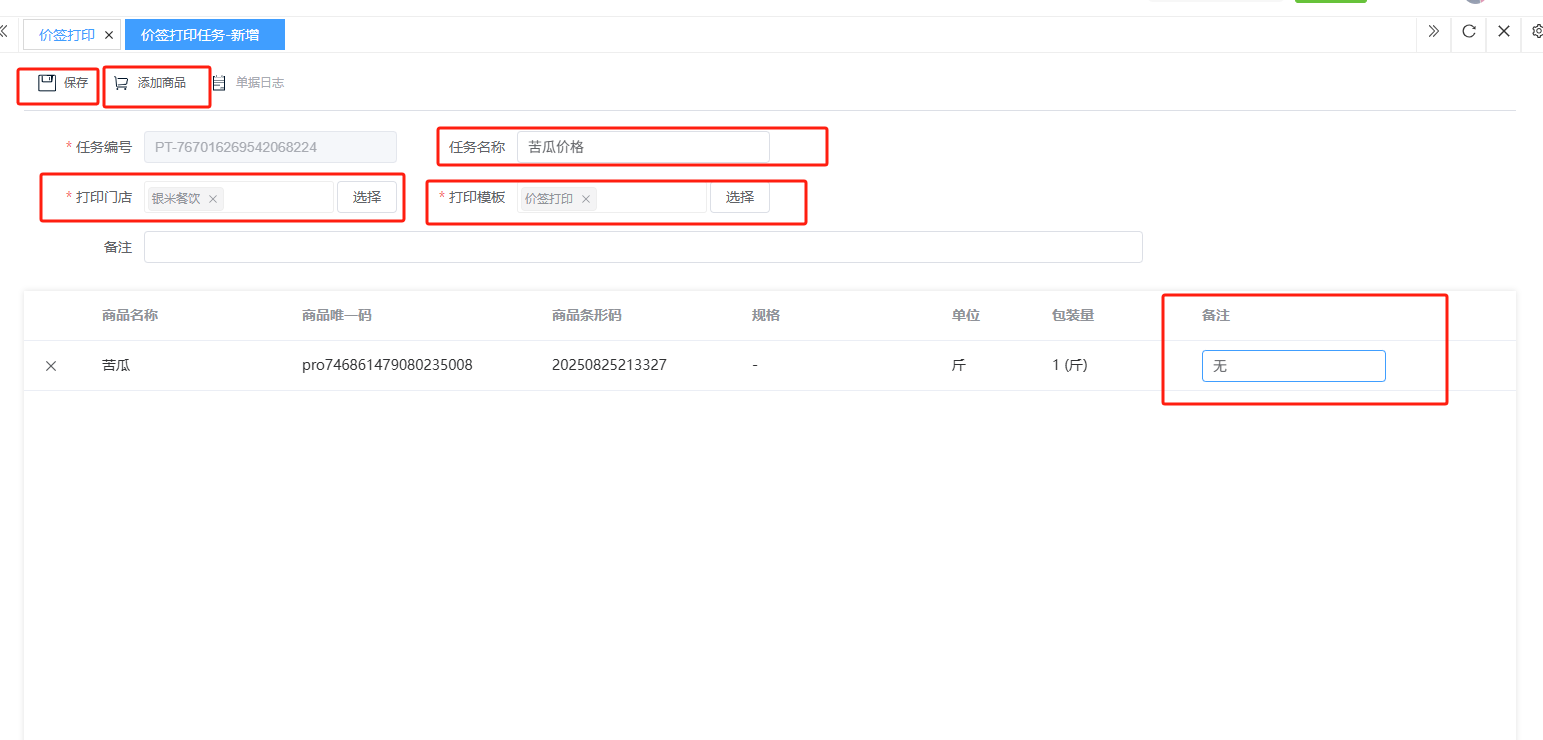Viewport: 1543px width, 740px height.
Task: Delete the 苦瓜 product row
Action: (51, 366)
